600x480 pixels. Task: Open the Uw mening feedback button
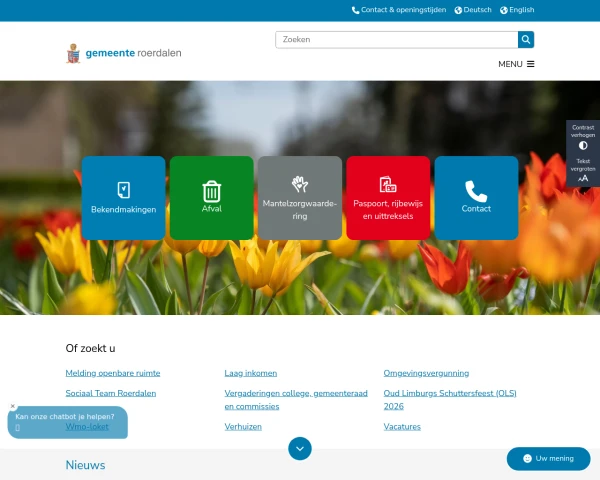(x=548, y=459)
